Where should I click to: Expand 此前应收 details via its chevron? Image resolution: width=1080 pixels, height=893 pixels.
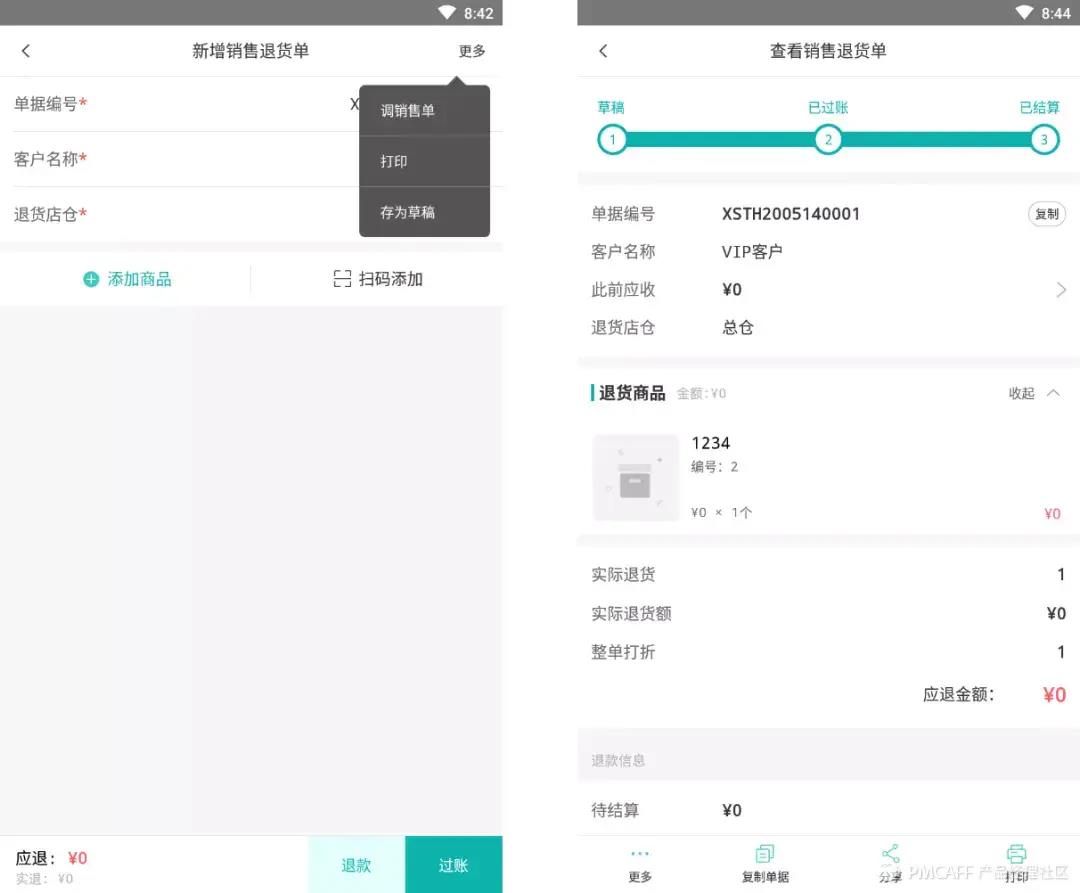pyautogui.click(x=1062, y=290)
